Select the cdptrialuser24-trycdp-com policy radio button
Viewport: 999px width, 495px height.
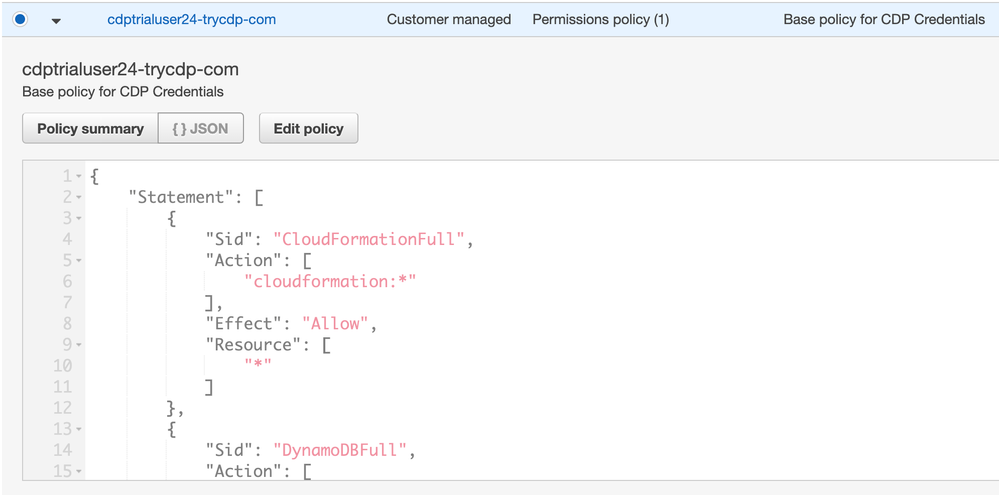pos(20,19)
